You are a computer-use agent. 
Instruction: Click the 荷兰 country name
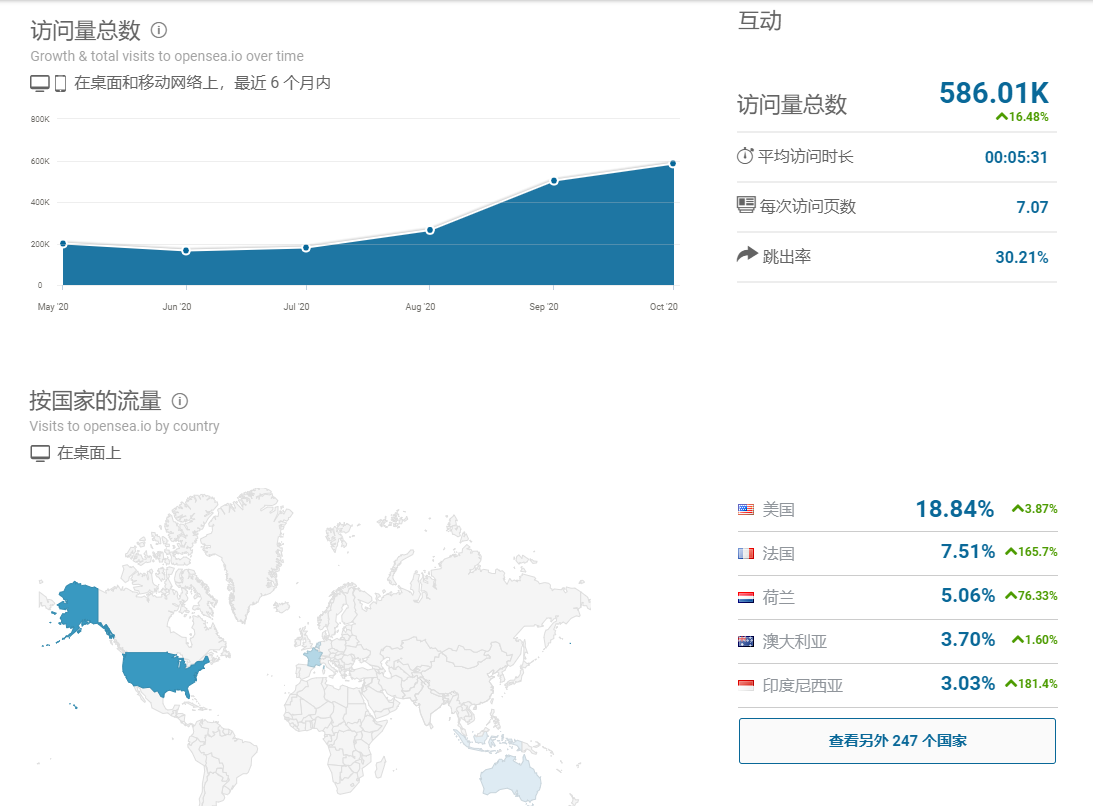tap(779, 598)
